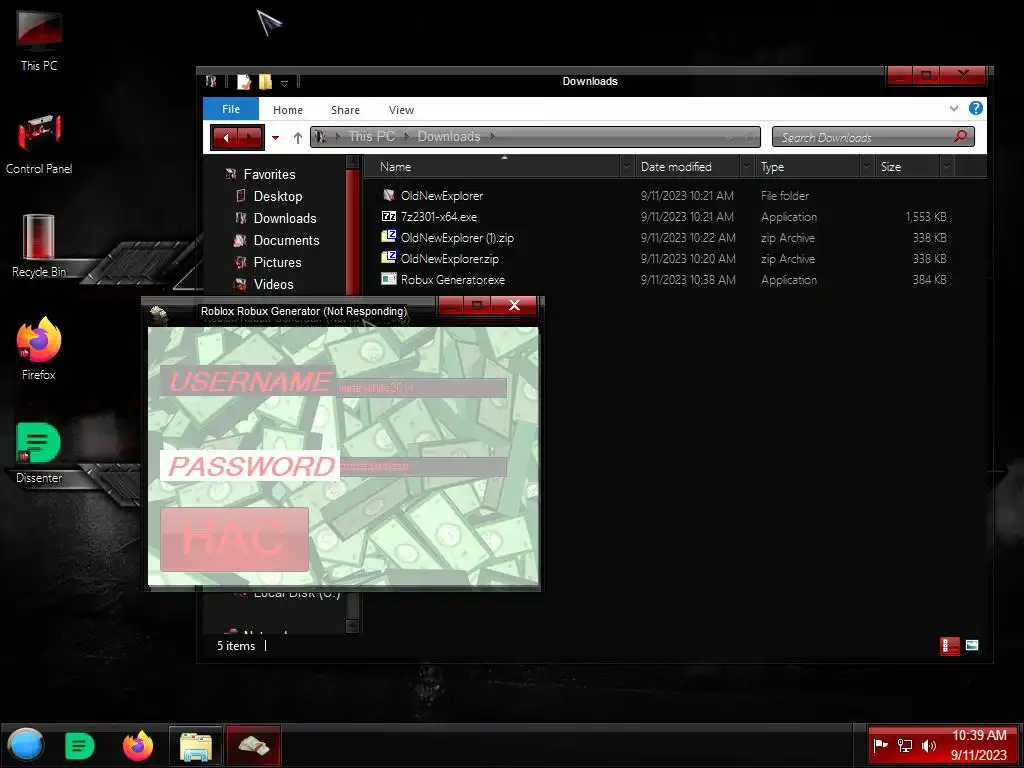Switch to details view icon
The image size is (1024, 768).
click(950, 646)
